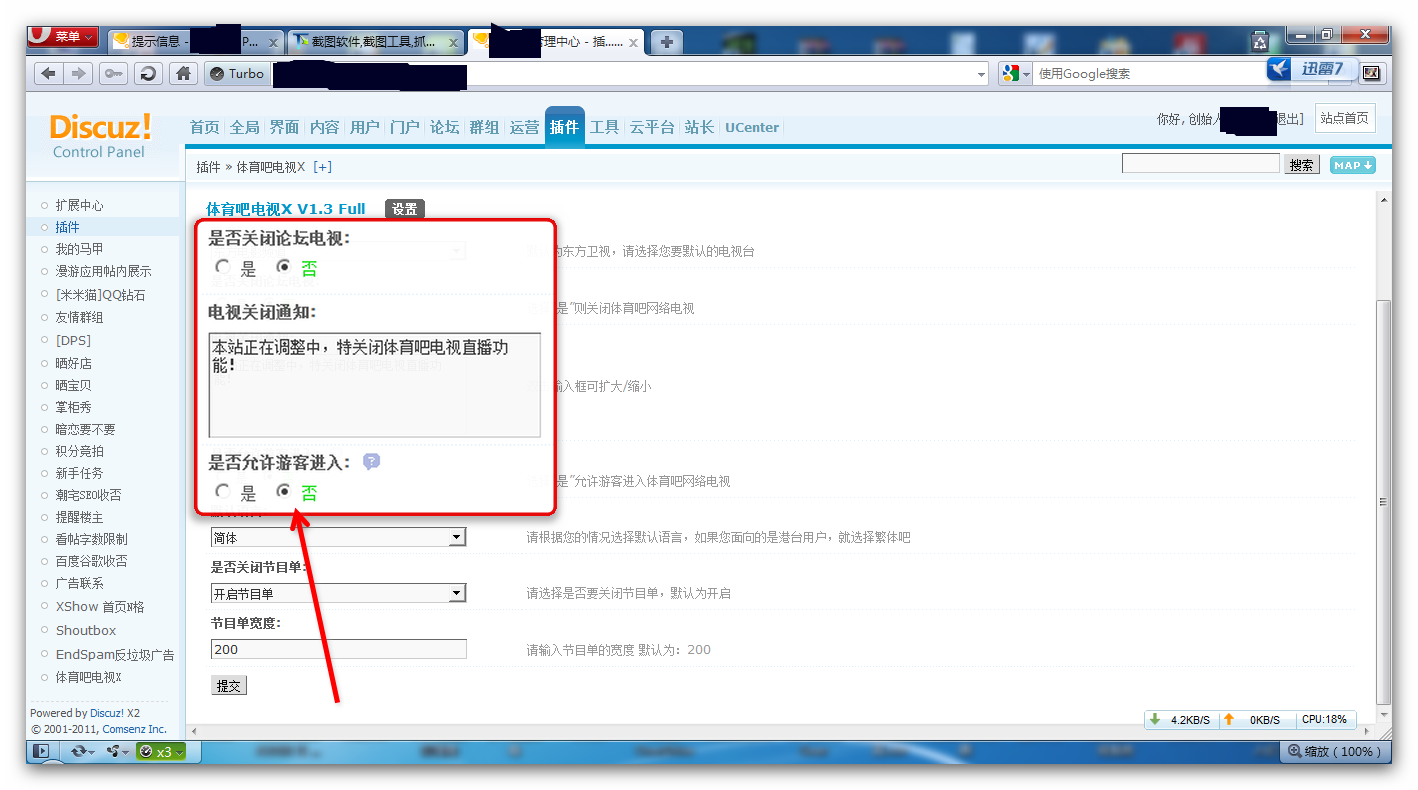Open the 全局 admin menu

(x=245, y=127)
